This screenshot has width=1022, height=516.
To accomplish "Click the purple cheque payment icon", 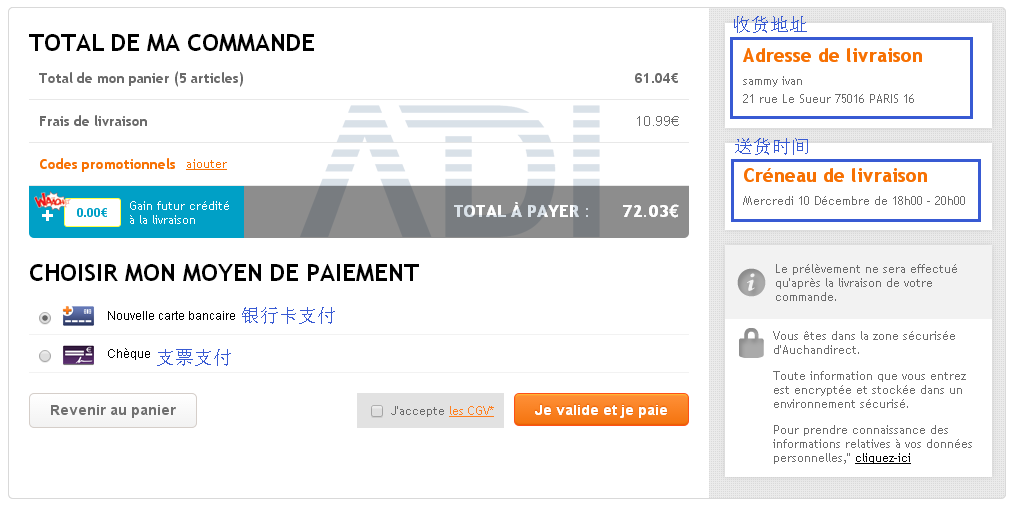I will 78,355.
